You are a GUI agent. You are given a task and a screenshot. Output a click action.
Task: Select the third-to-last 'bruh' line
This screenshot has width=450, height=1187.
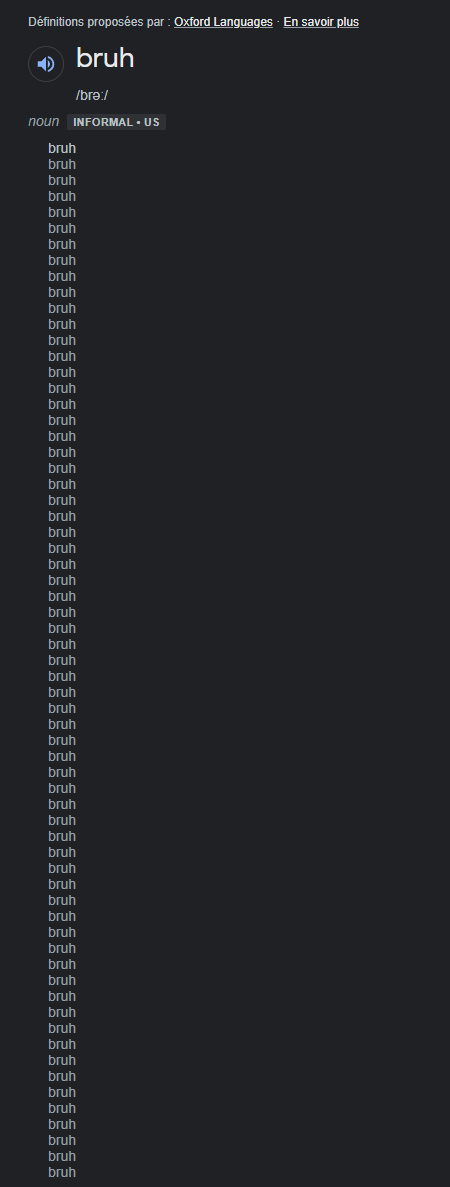(62, 1140)
